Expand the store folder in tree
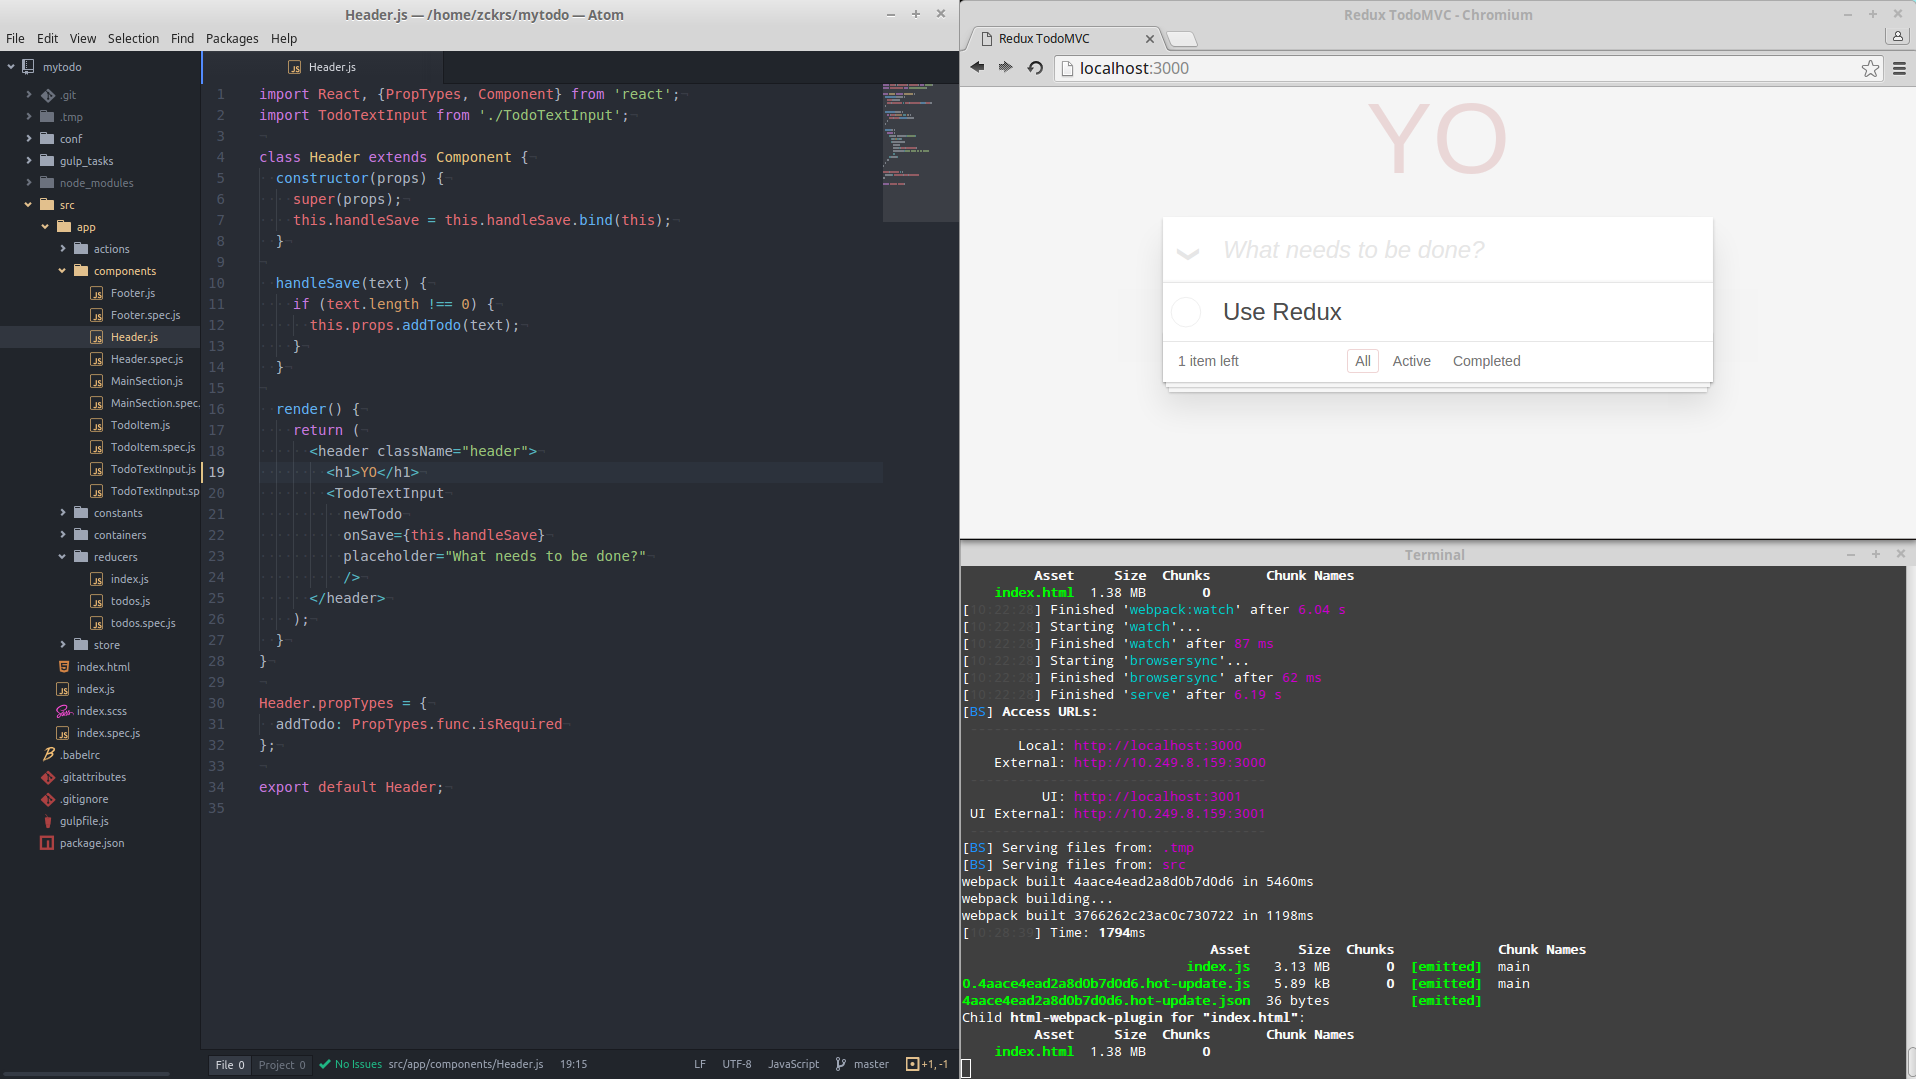This screenshot has width=1916, height=1079. tap(62, 645)
